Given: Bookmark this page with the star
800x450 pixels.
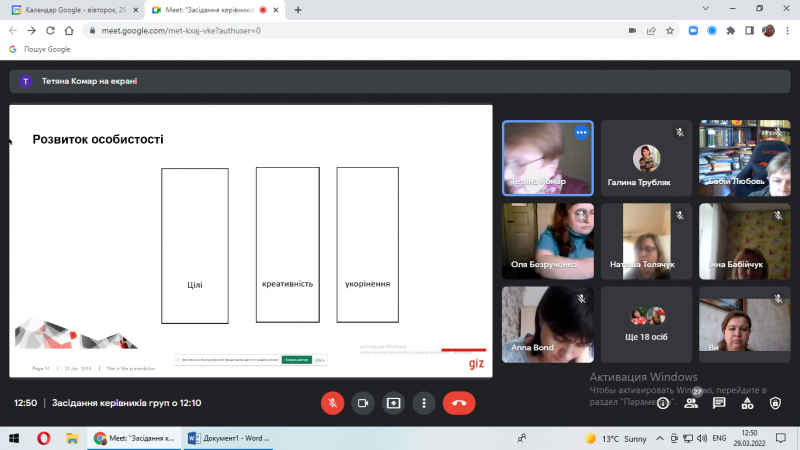Looking at the screenshot, I should [670, 31].
